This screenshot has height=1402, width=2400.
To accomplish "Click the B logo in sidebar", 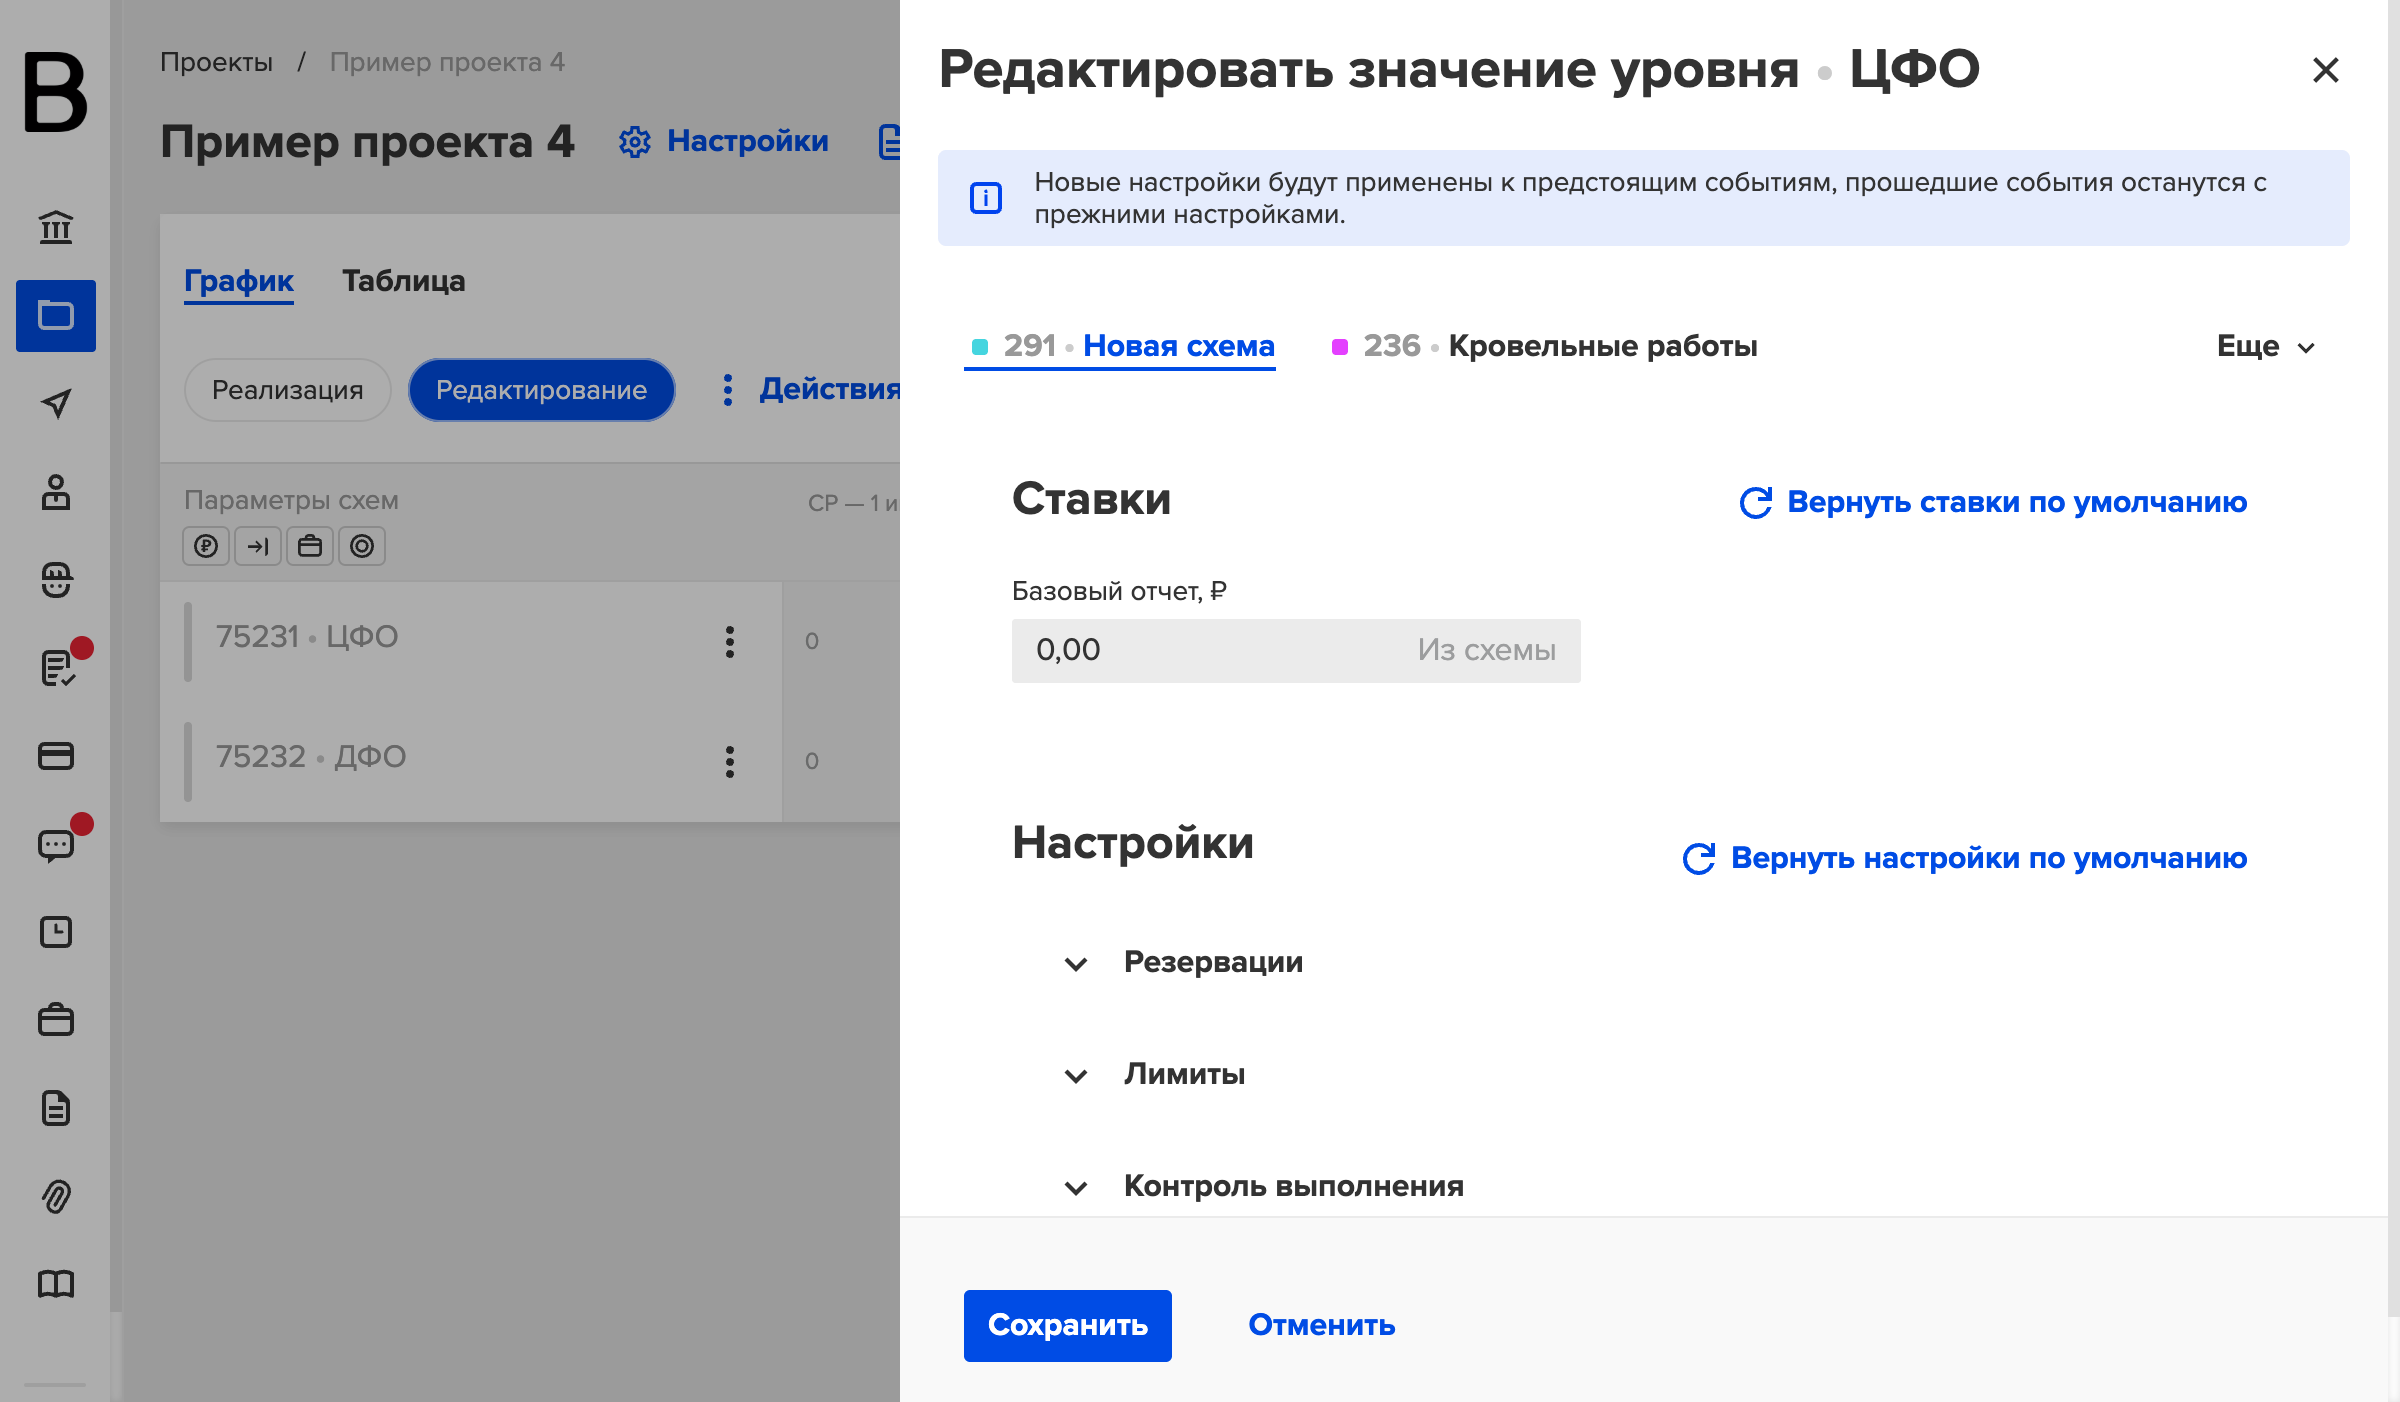I will pyautogui.click(x=56, y=92).
